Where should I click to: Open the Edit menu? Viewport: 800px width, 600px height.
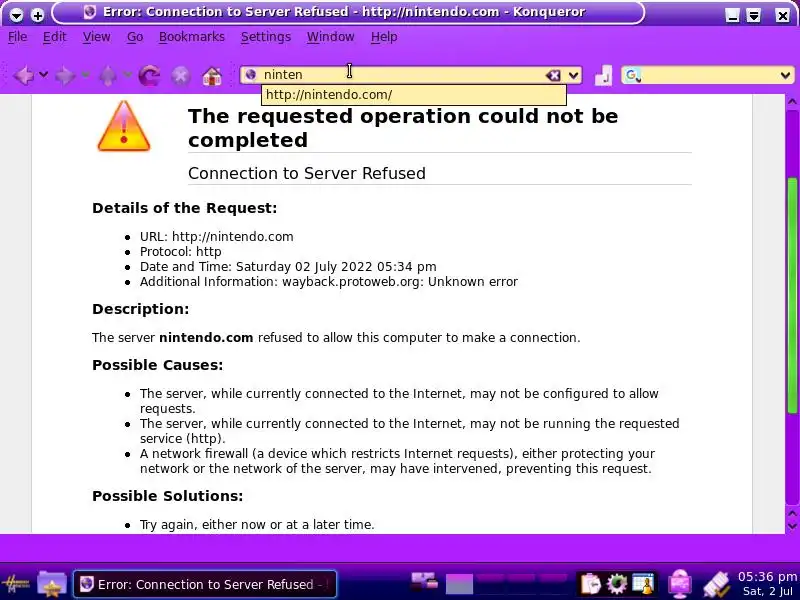point(55,37)
